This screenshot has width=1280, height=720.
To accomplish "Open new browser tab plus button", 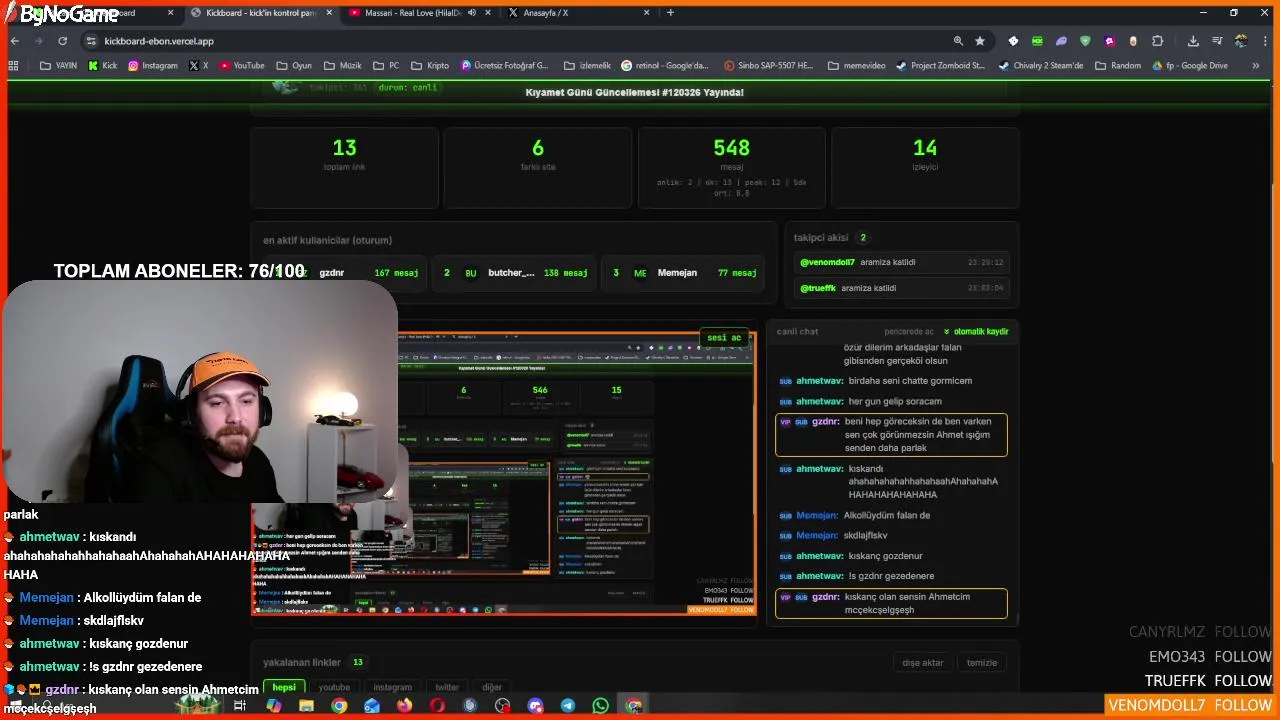I will (670, 13).
